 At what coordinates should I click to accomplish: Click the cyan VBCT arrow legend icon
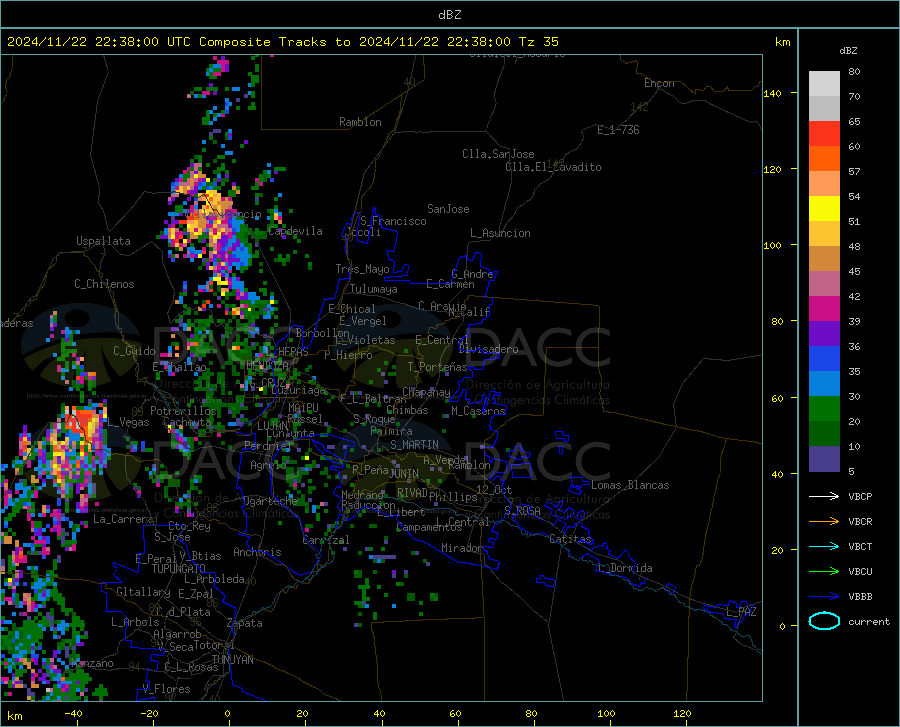pyautogui.click(x=824, y=546)
